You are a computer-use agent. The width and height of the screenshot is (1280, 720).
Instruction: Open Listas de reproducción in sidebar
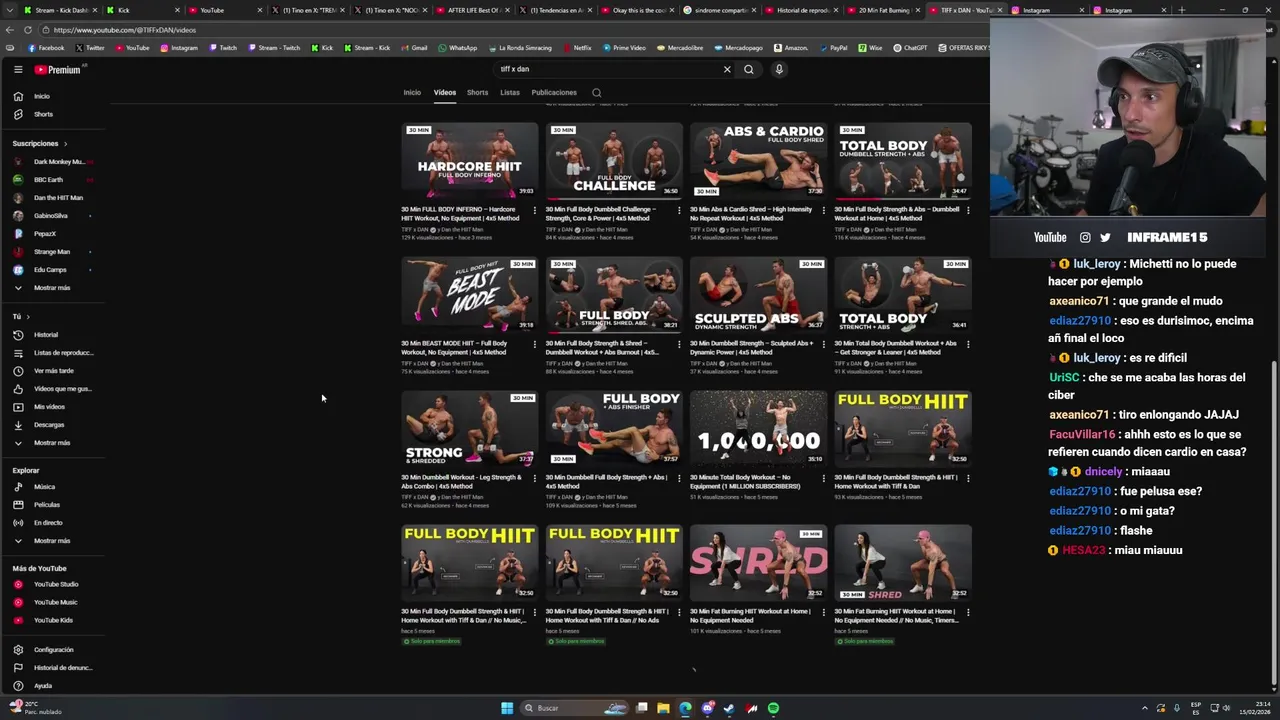coord(52,353)
